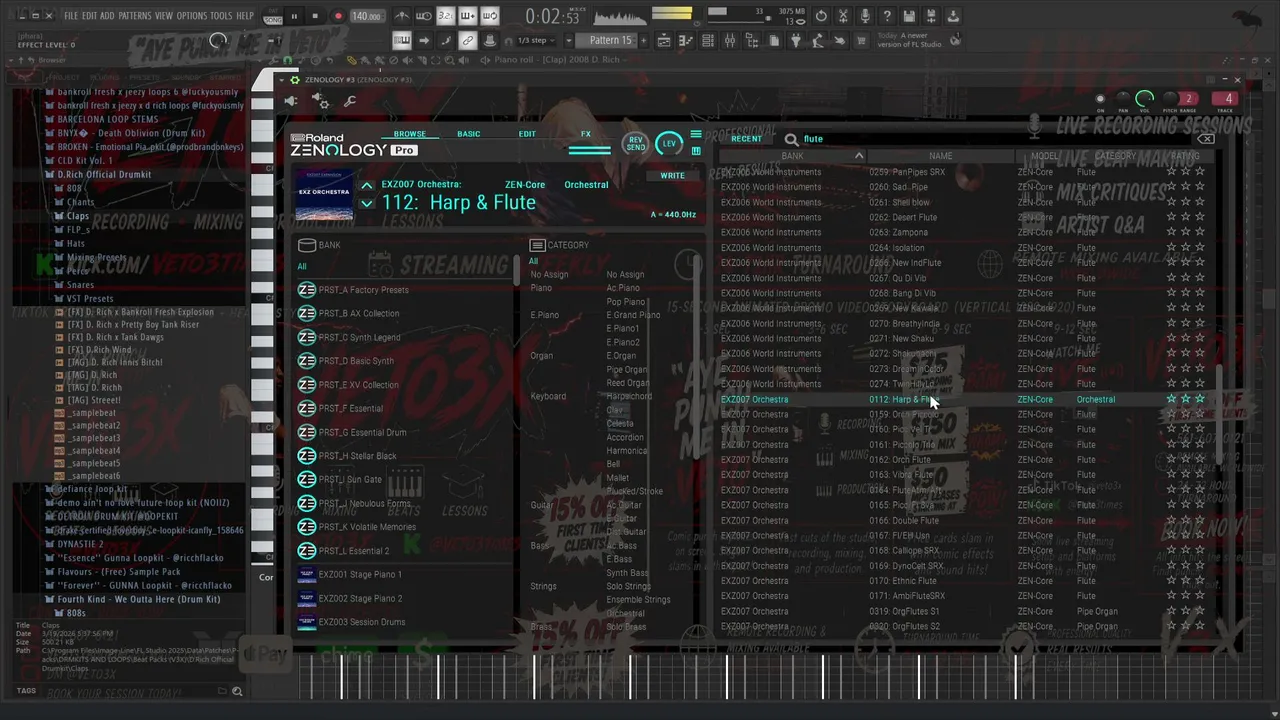
Task: Toggle the 3.2 countdown before recording
Action: pos(446,16)
